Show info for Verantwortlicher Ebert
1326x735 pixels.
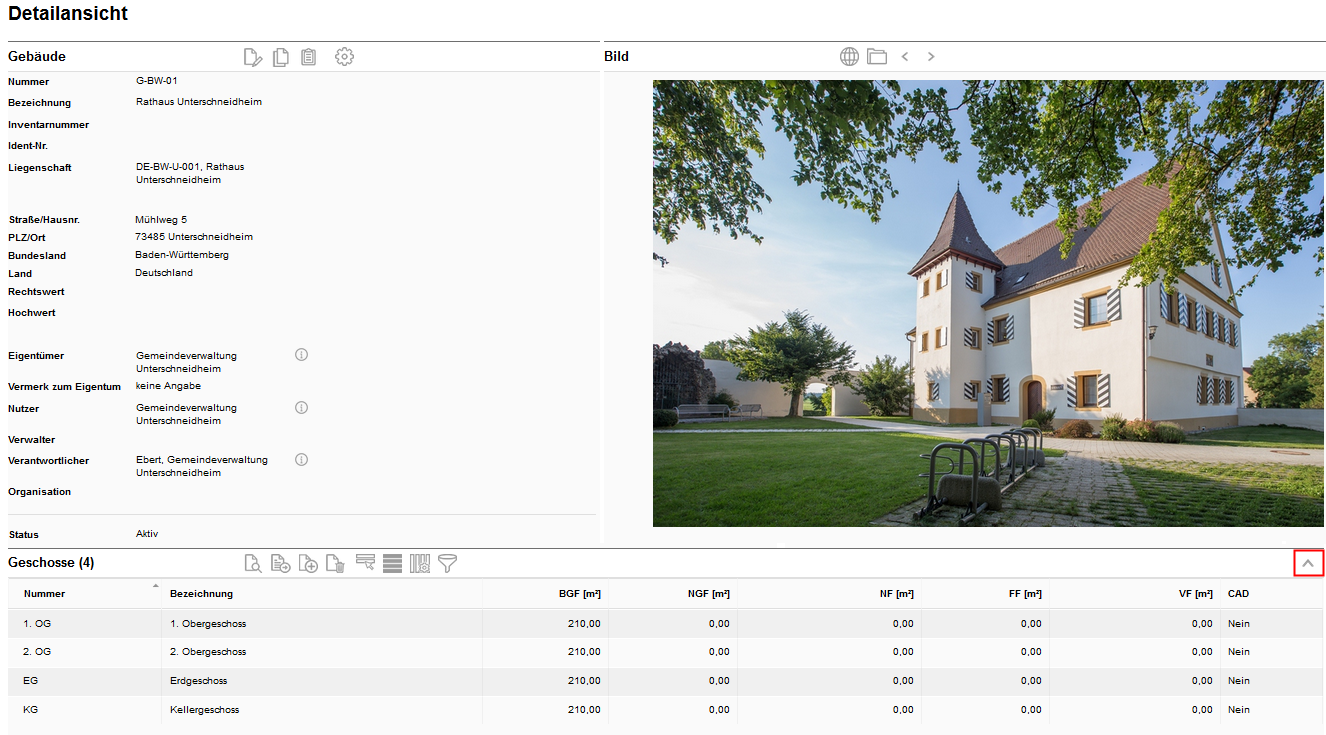pyautogui.click(x=301, y=460)
